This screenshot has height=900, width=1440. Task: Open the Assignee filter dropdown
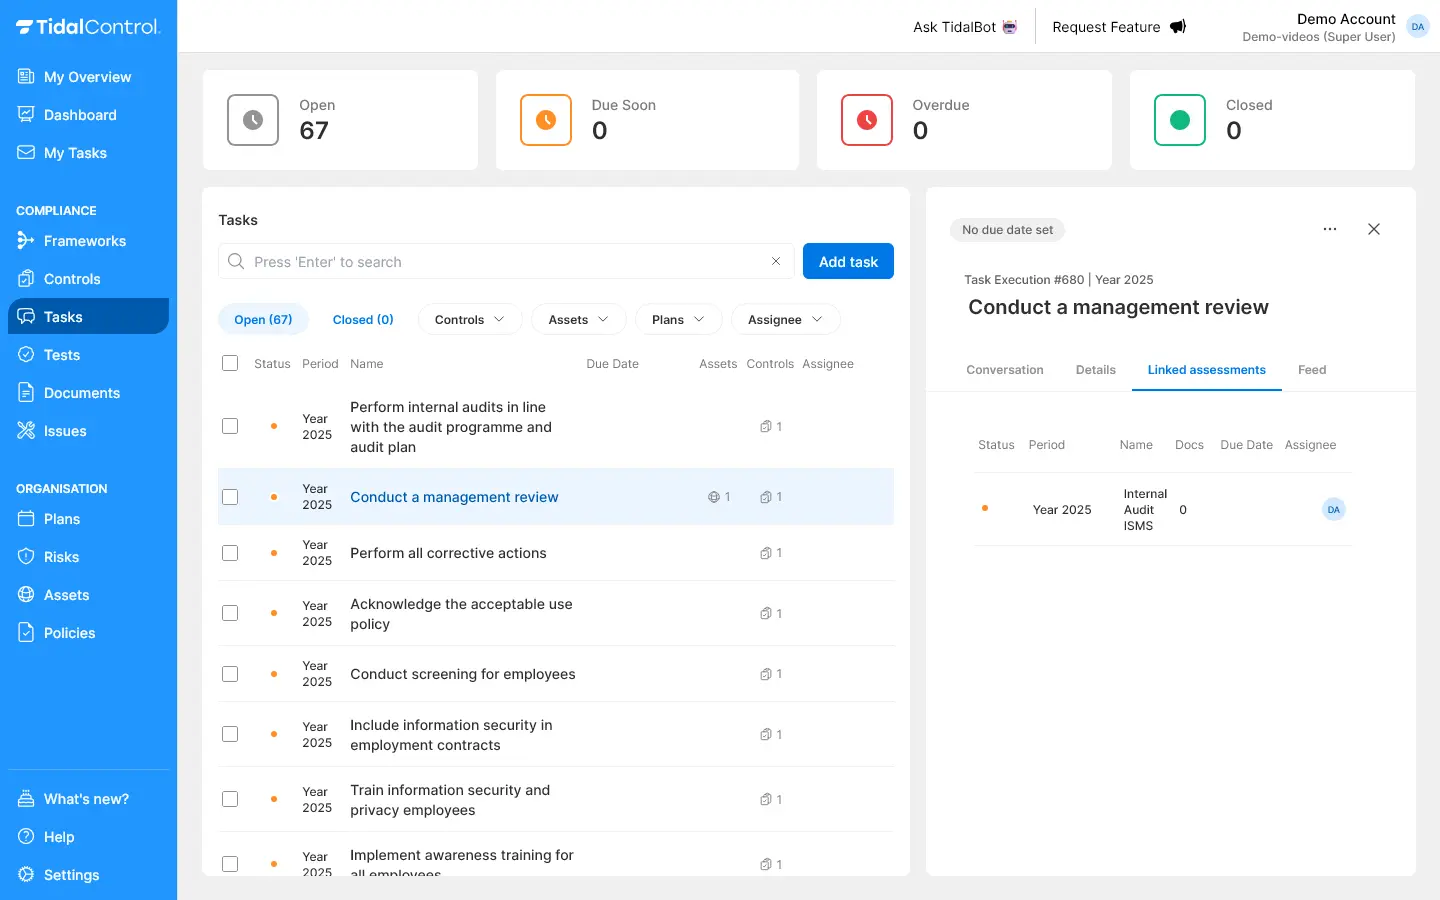(785, 320)
